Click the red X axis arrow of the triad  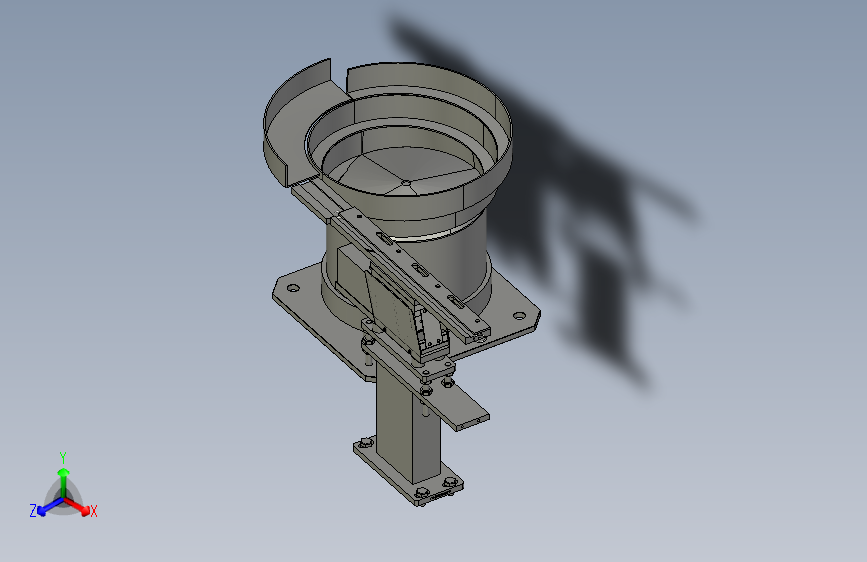(77, 506)
